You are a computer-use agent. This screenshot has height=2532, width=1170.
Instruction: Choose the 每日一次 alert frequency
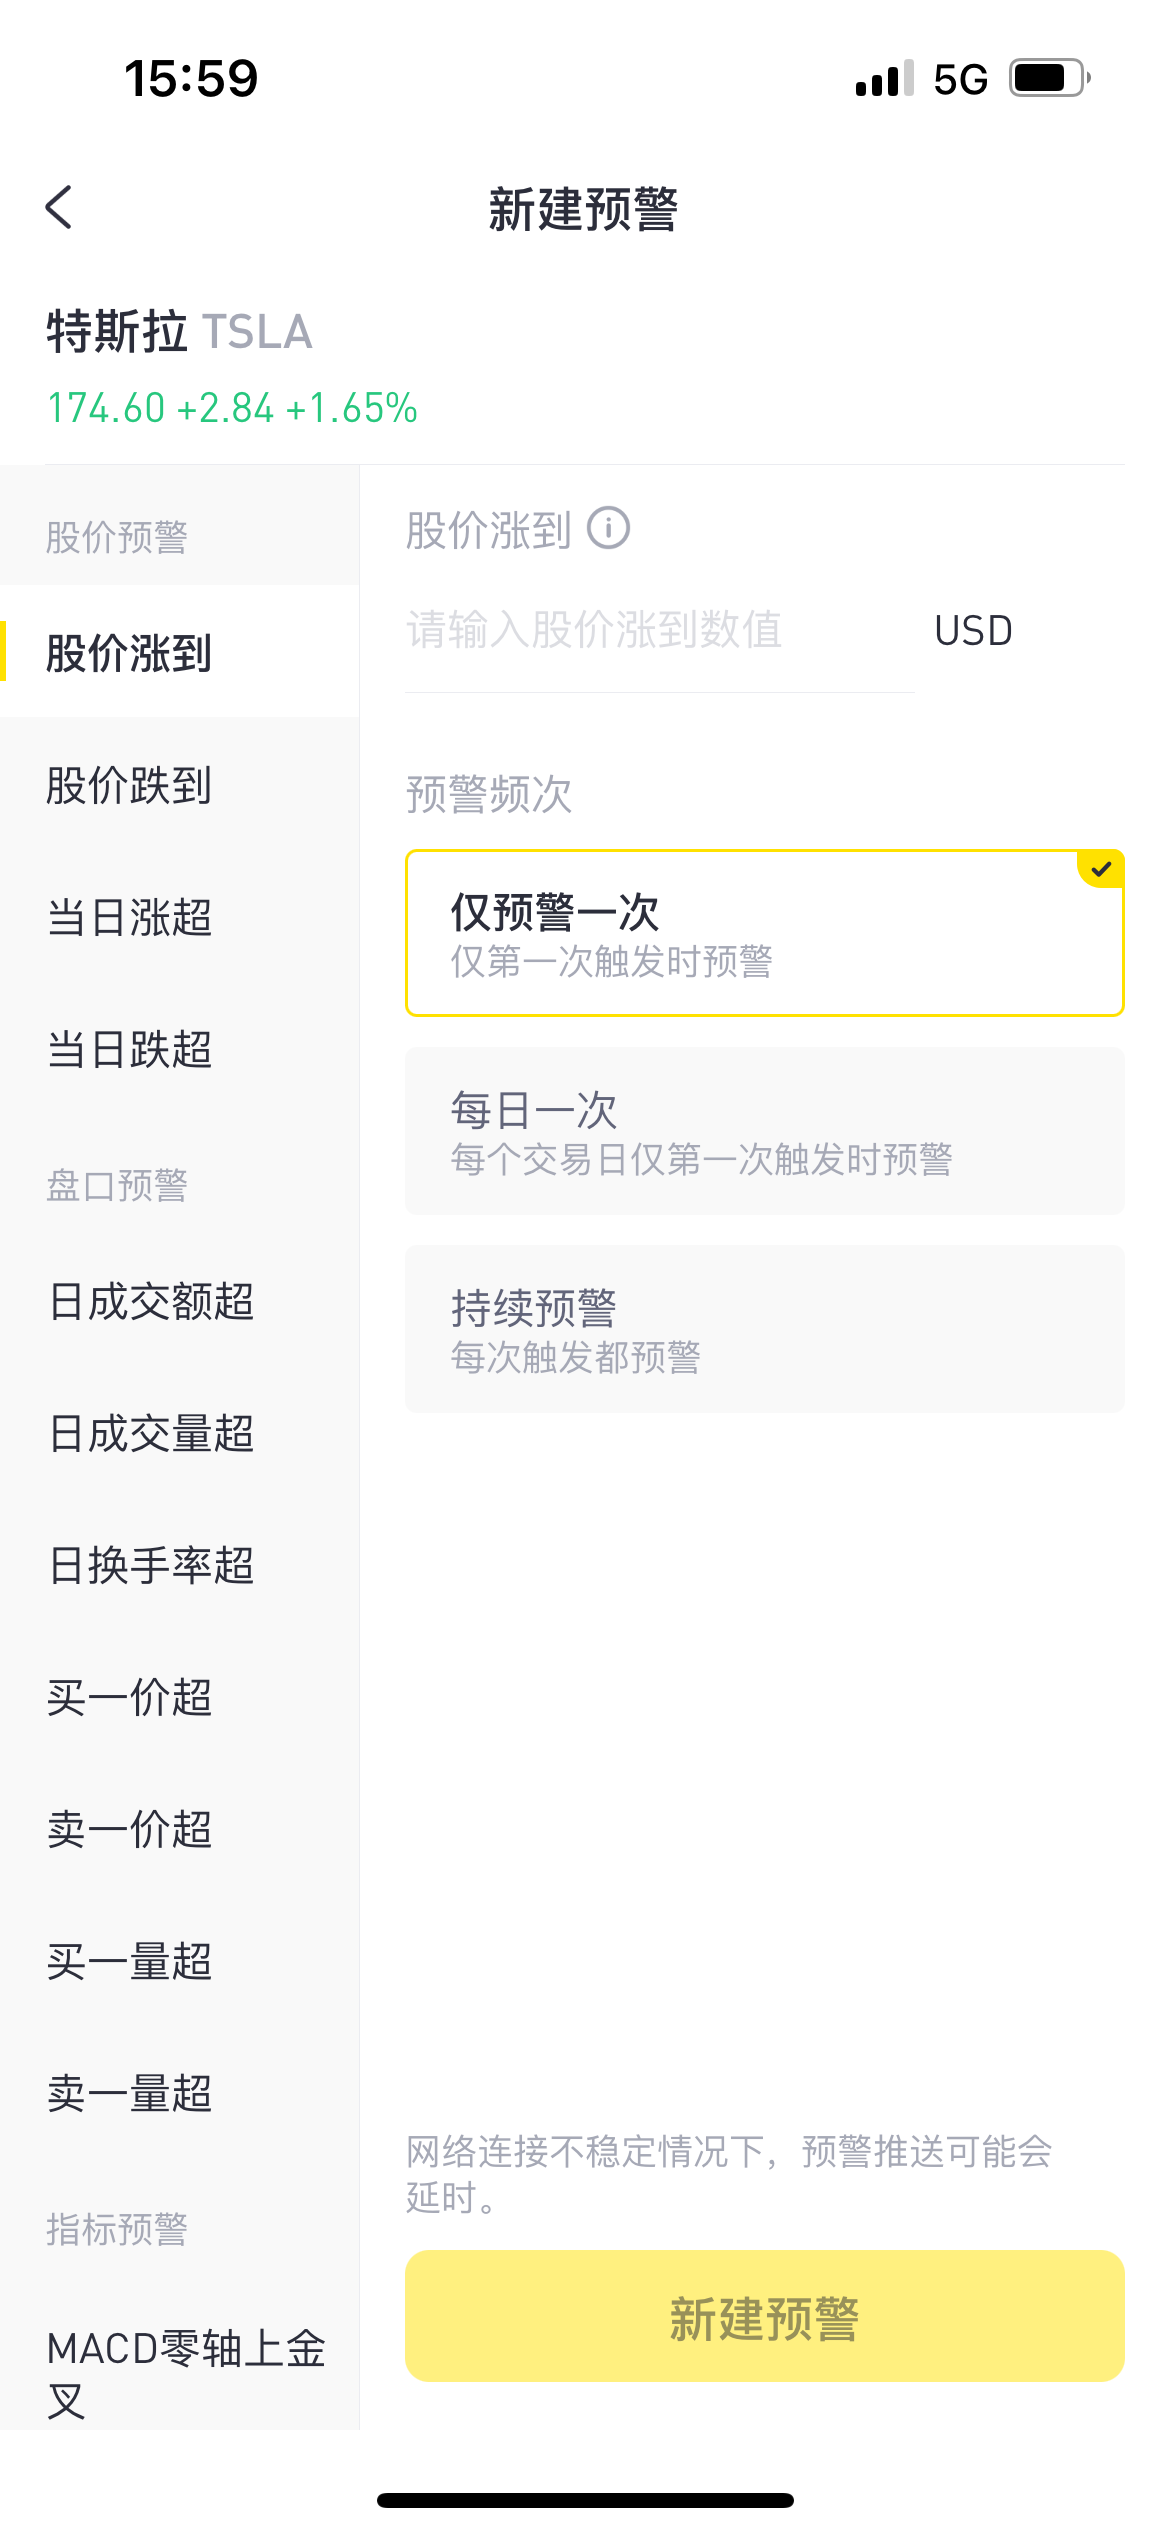coord(765,1131)
